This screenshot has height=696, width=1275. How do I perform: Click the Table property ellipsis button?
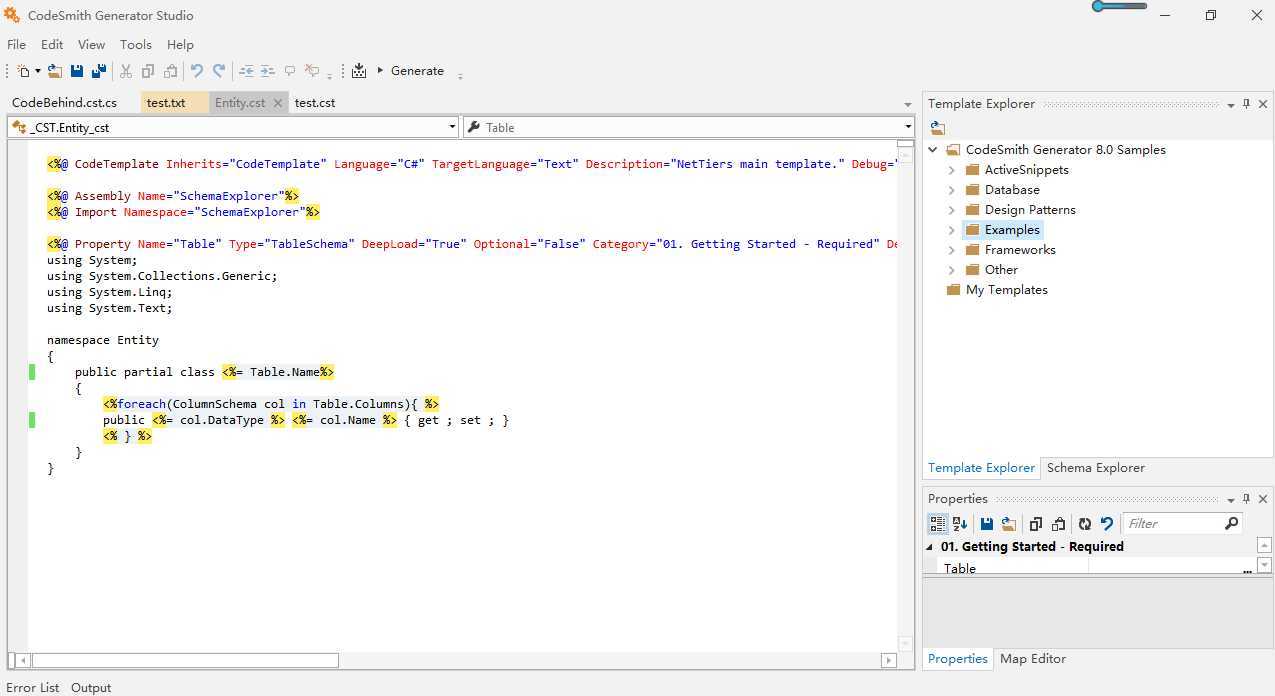pos(1247,568)
